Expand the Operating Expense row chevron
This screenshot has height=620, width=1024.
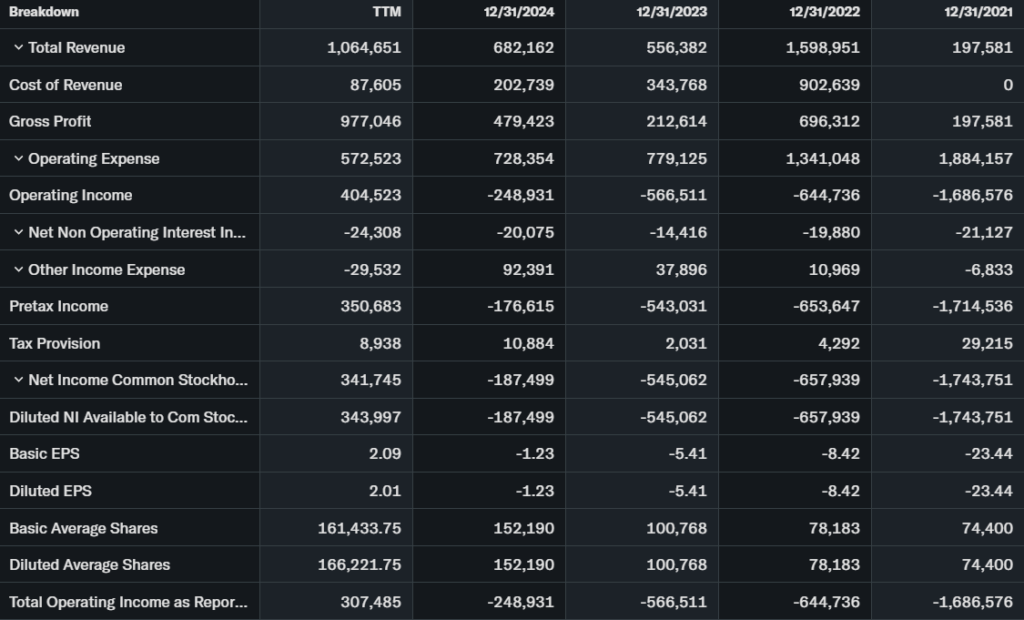(18, 159)
